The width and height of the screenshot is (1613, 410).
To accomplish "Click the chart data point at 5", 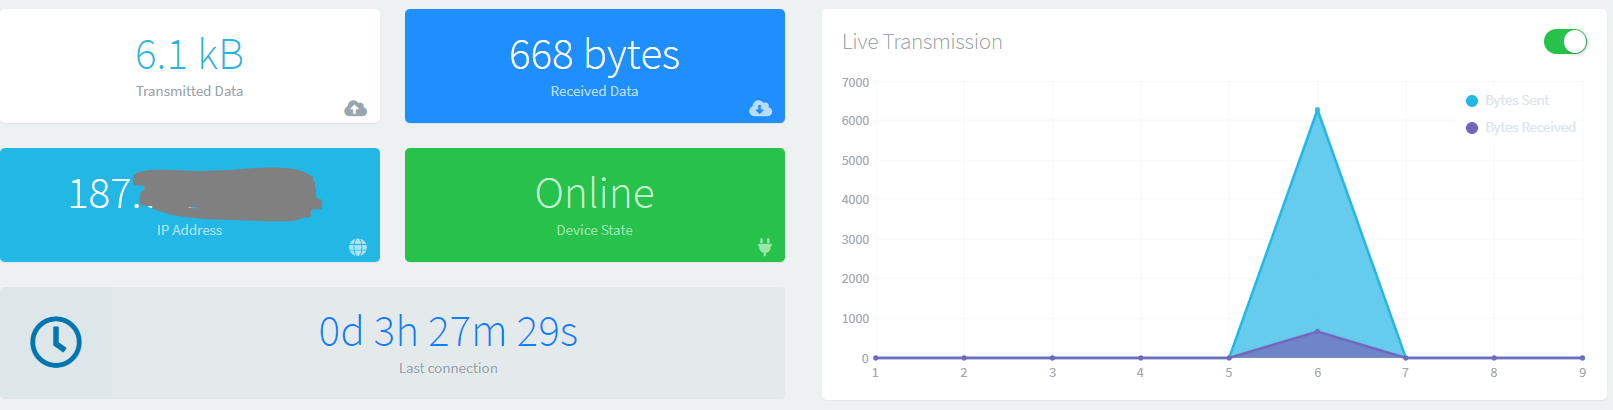I will tap(1229, 358).
